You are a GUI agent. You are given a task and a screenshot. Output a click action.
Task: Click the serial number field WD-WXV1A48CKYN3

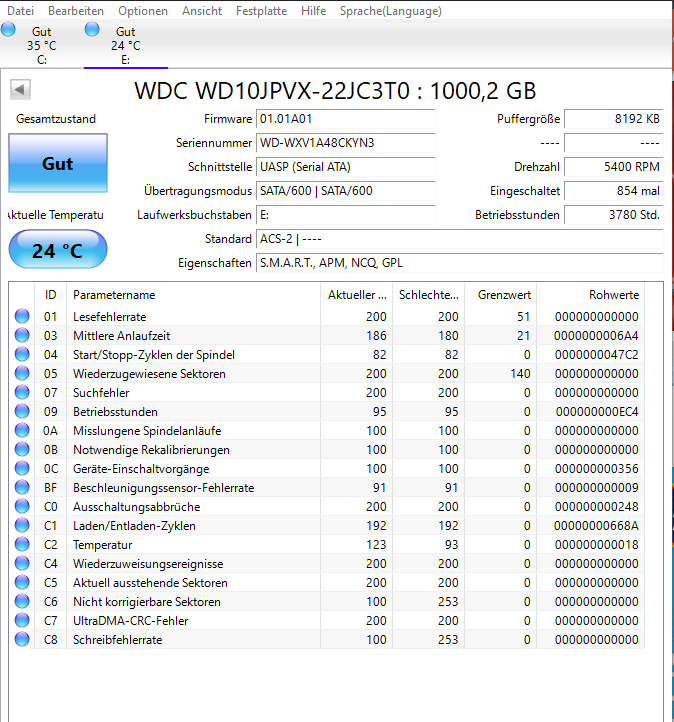[345, 143]
